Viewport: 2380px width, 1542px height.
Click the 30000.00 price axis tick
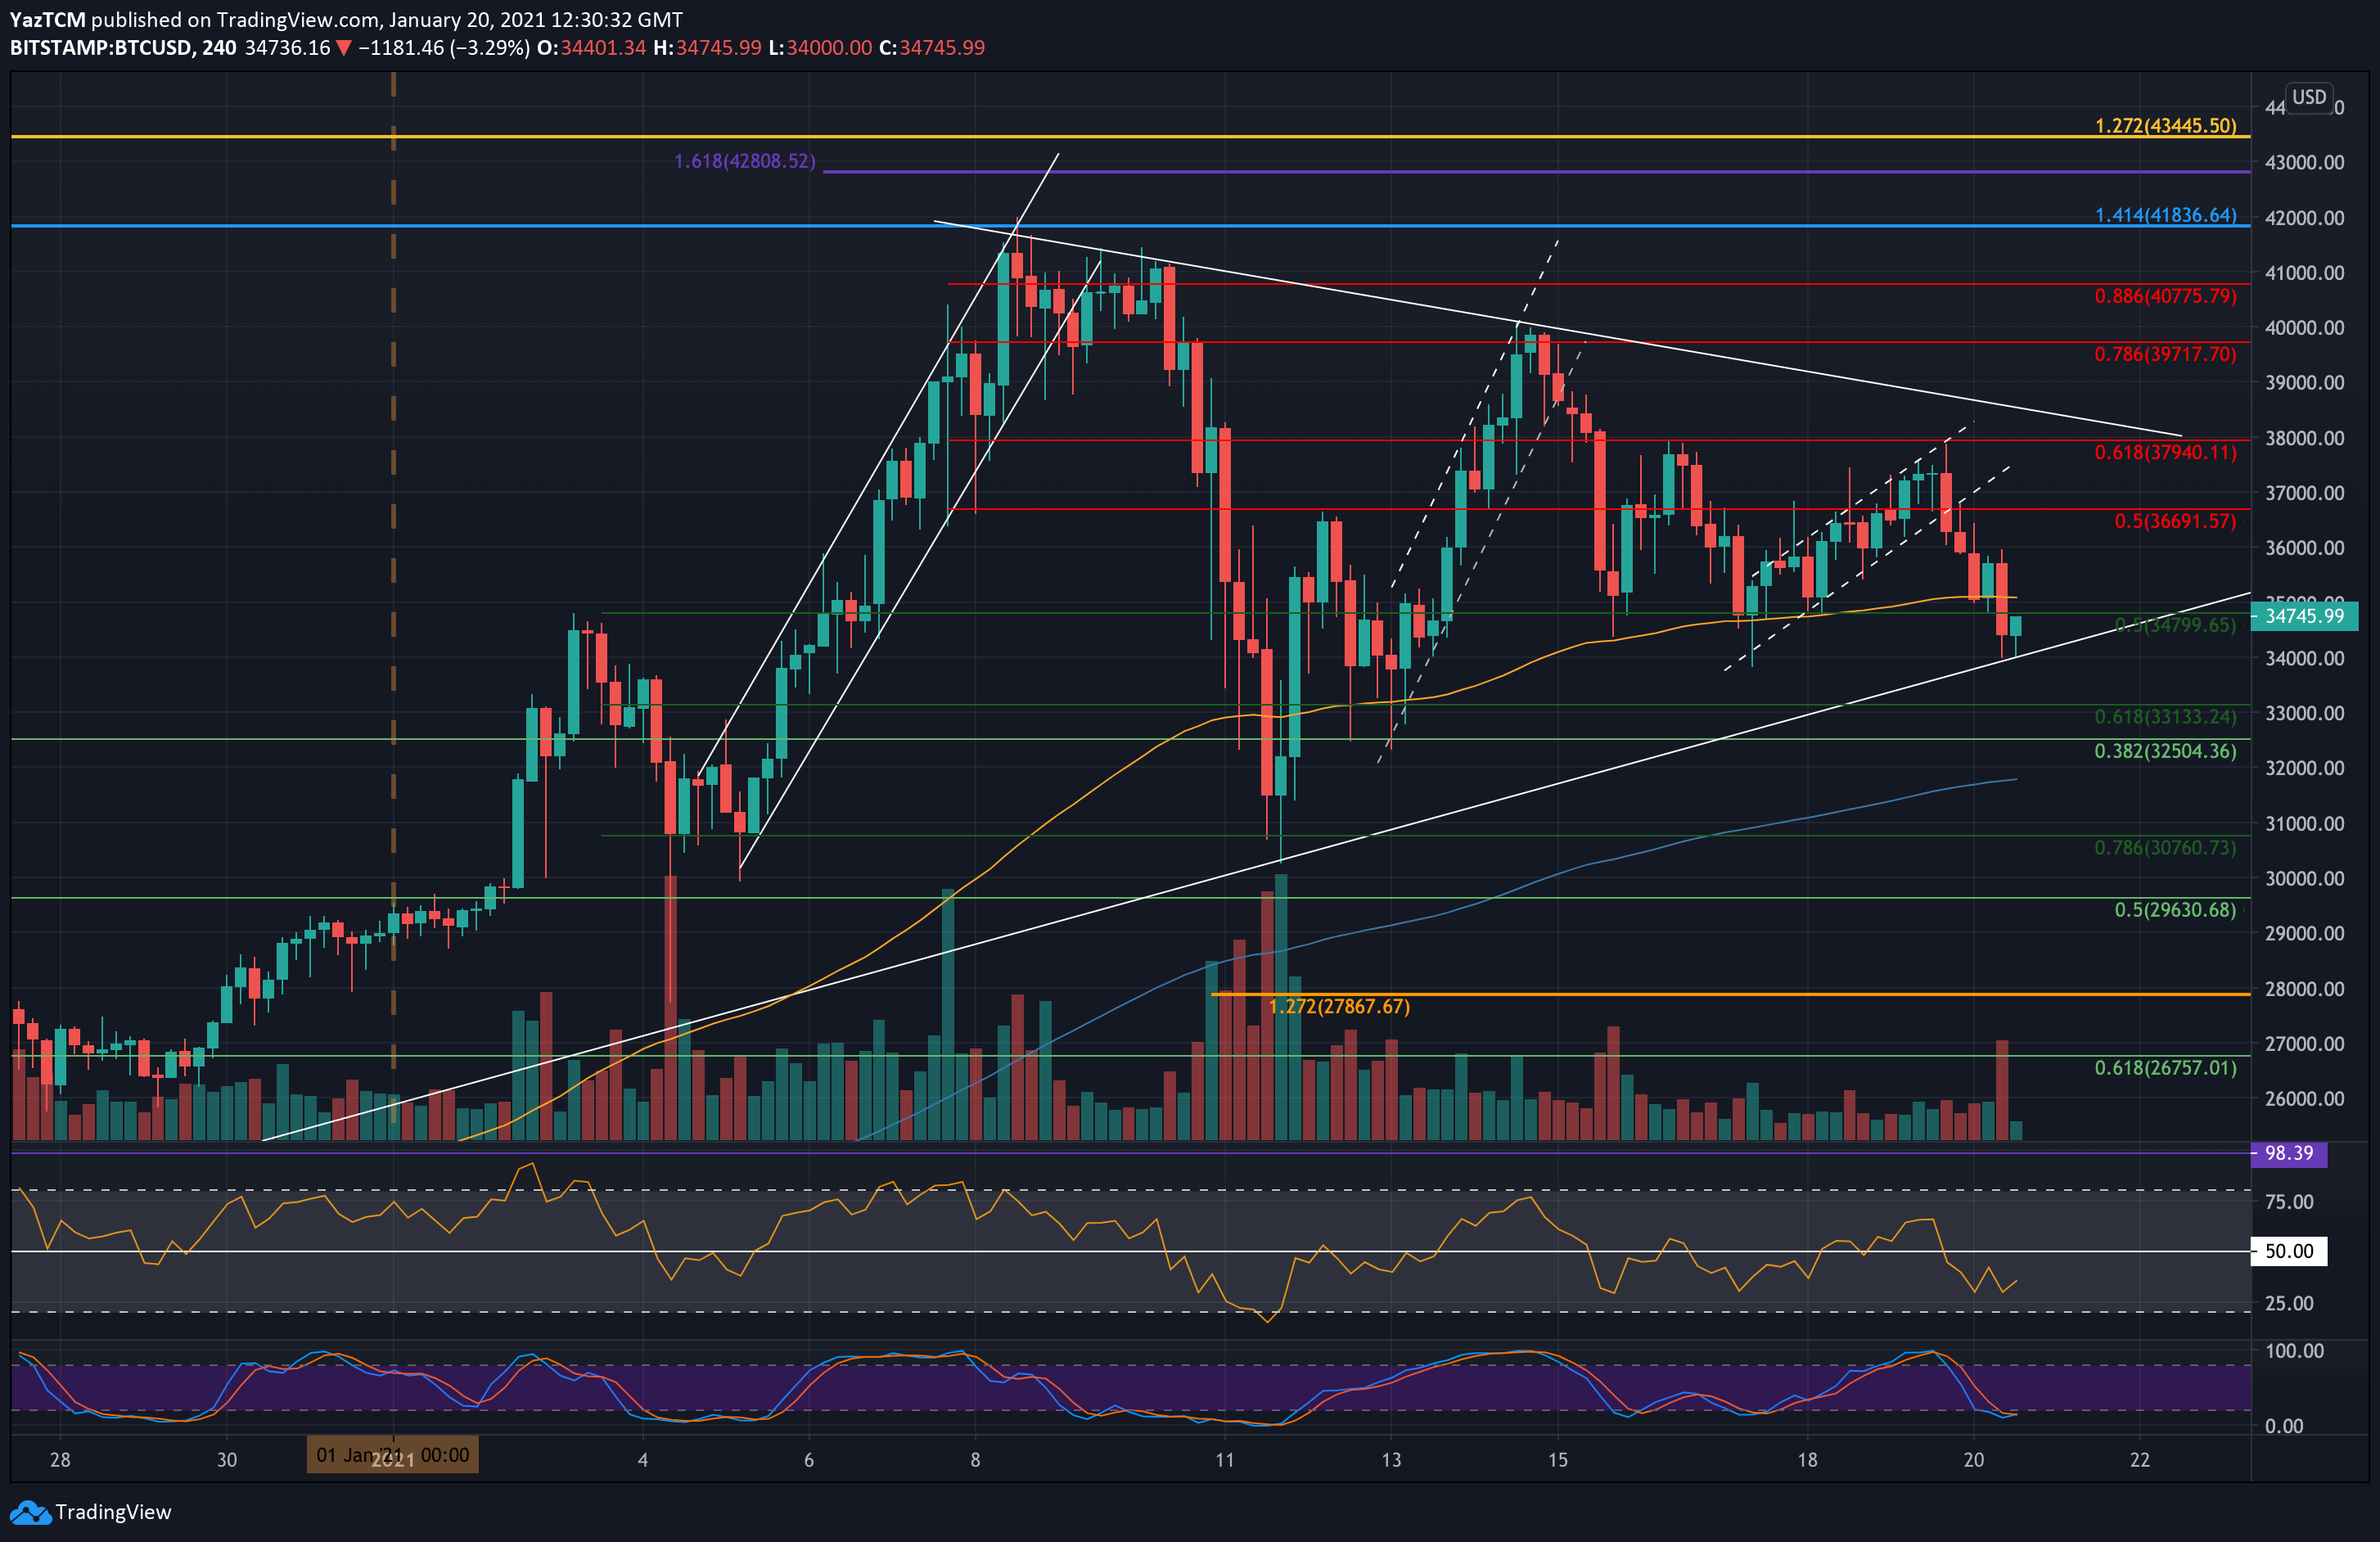point(2304,878)
